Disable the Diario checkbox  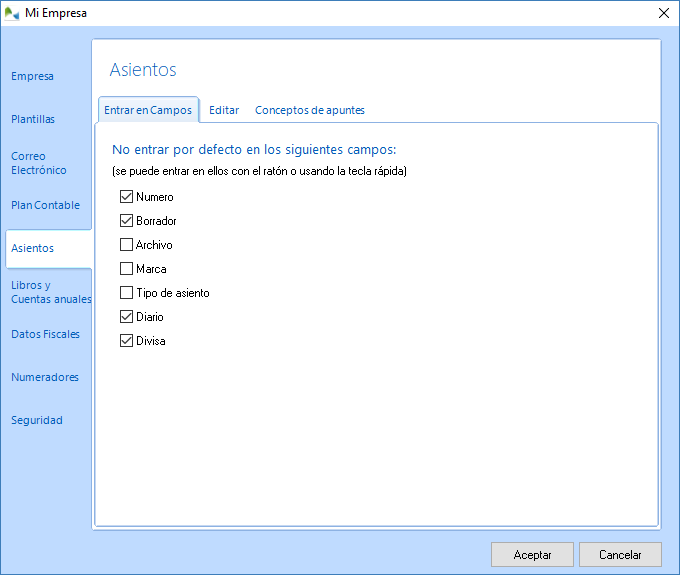click(x=126, y=317)
